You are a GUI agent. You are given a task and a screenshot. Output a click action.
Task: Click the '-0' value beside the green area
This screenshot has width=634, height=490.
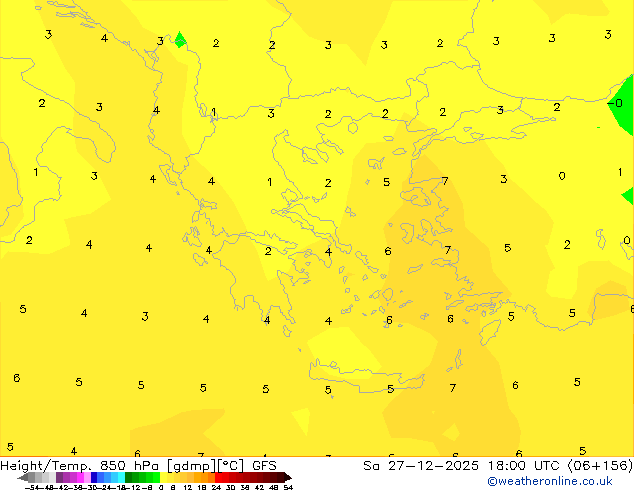click(x=615, y=103)
